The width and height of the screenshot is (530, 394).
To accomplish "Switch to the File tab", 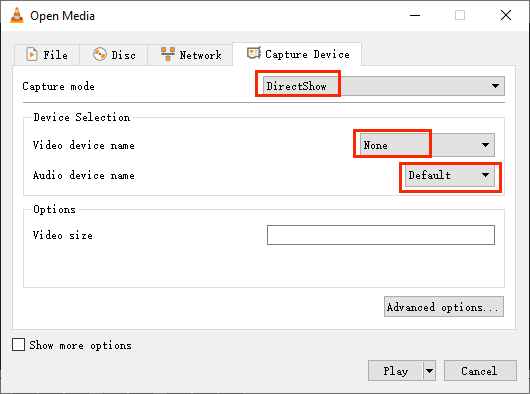I will click(x=47, y=54).
